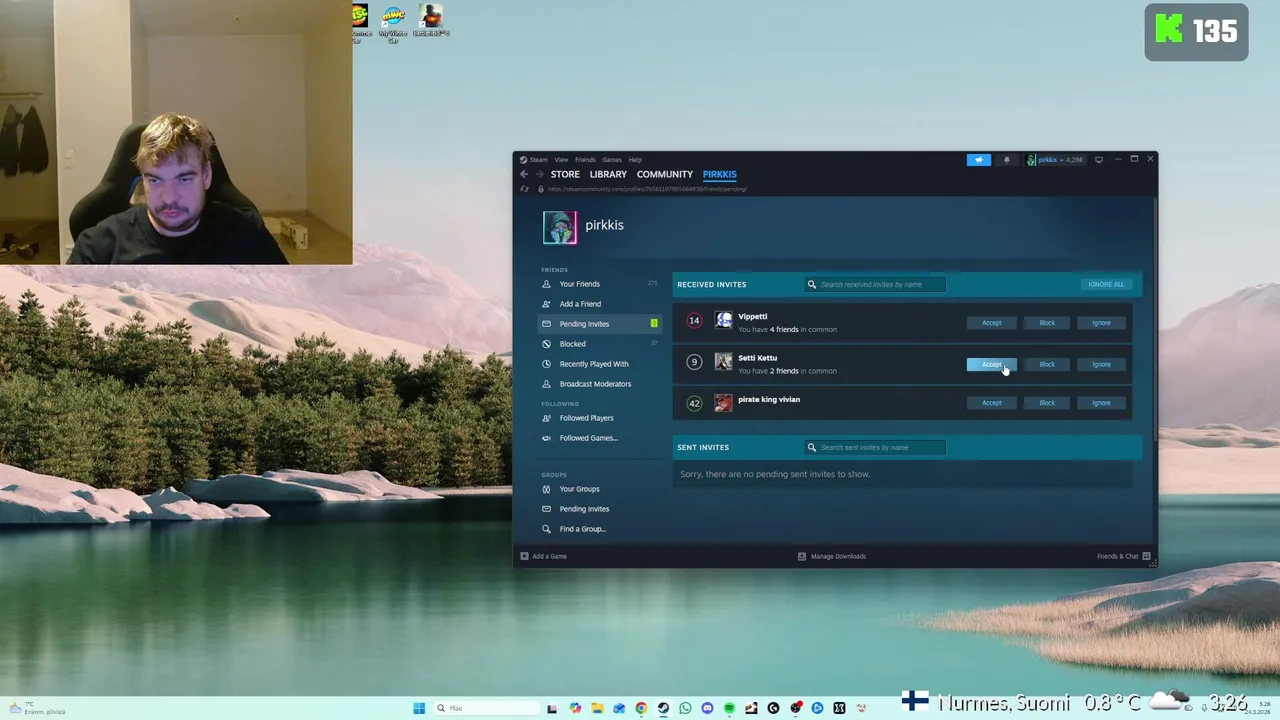Reload the page with the refresh icon

click(524, 189)
